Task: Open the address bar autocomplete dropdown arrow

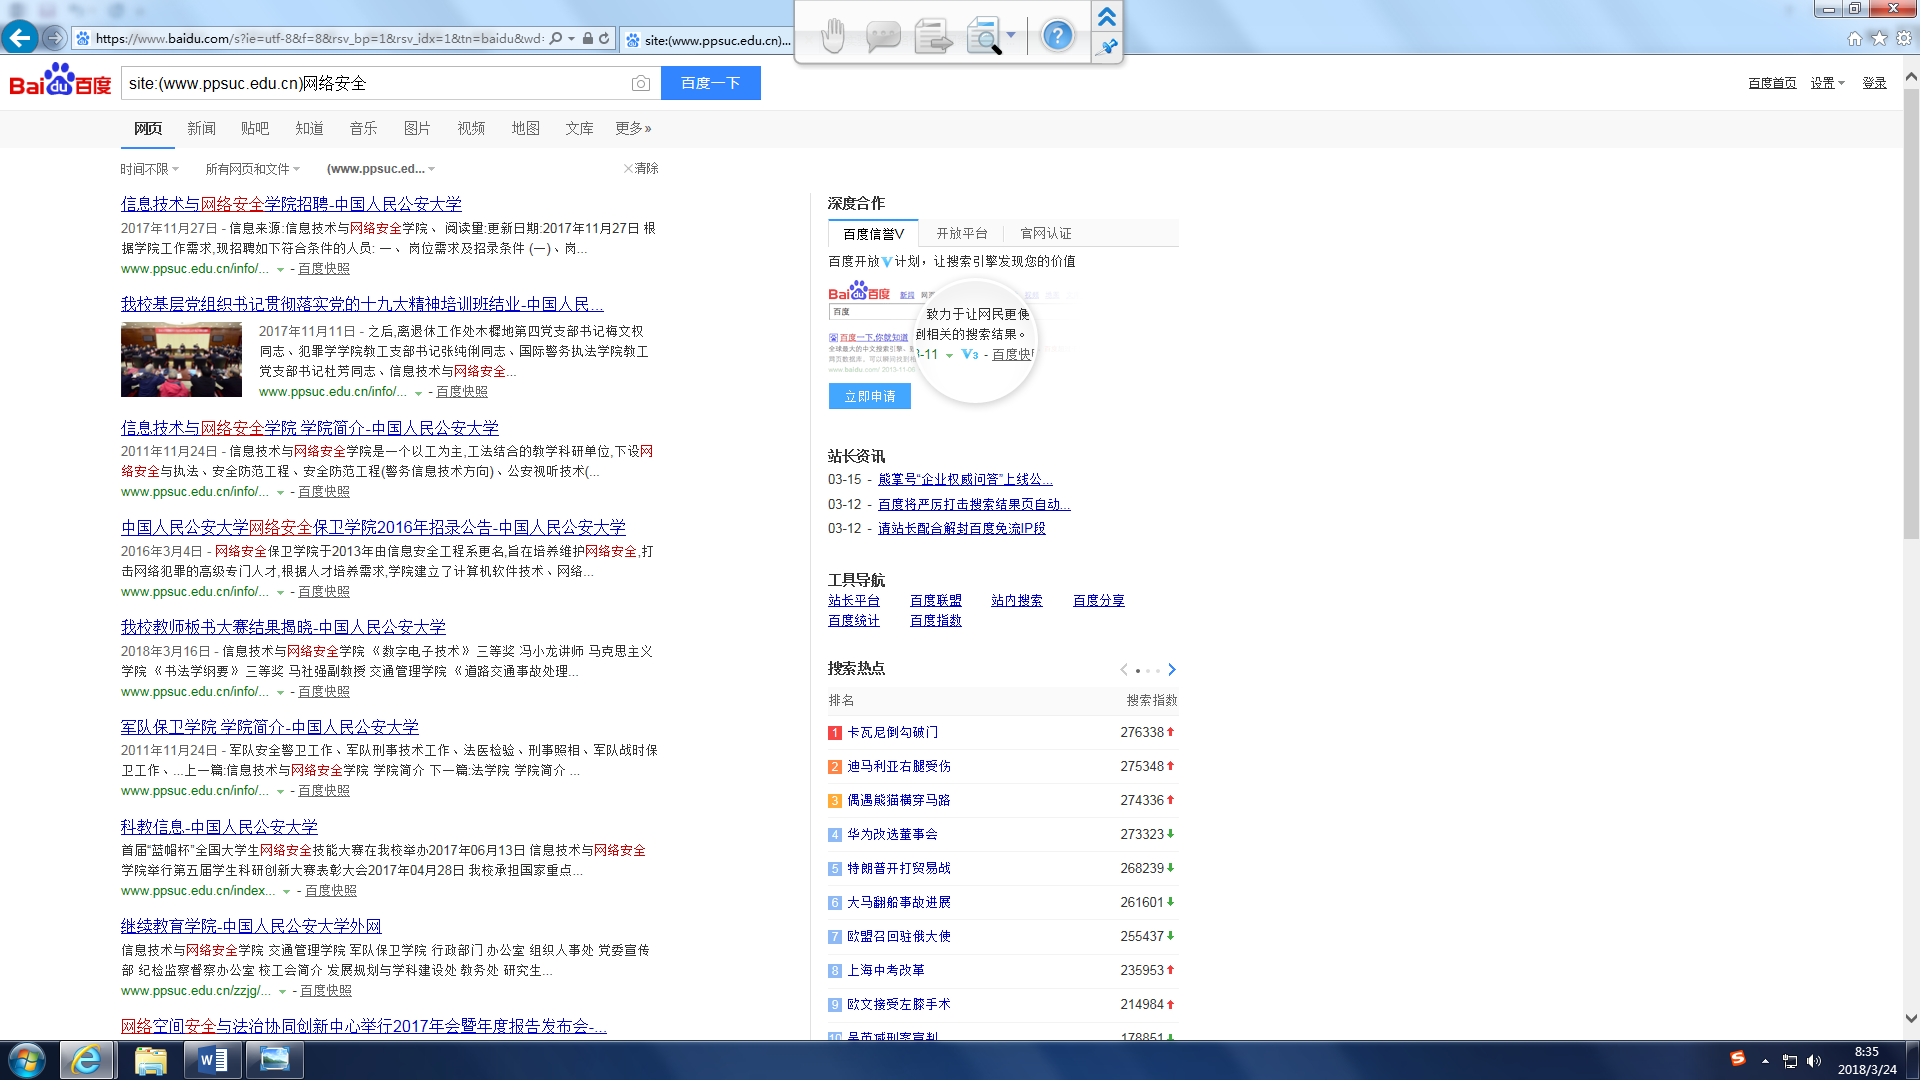Action: [571, 39]
